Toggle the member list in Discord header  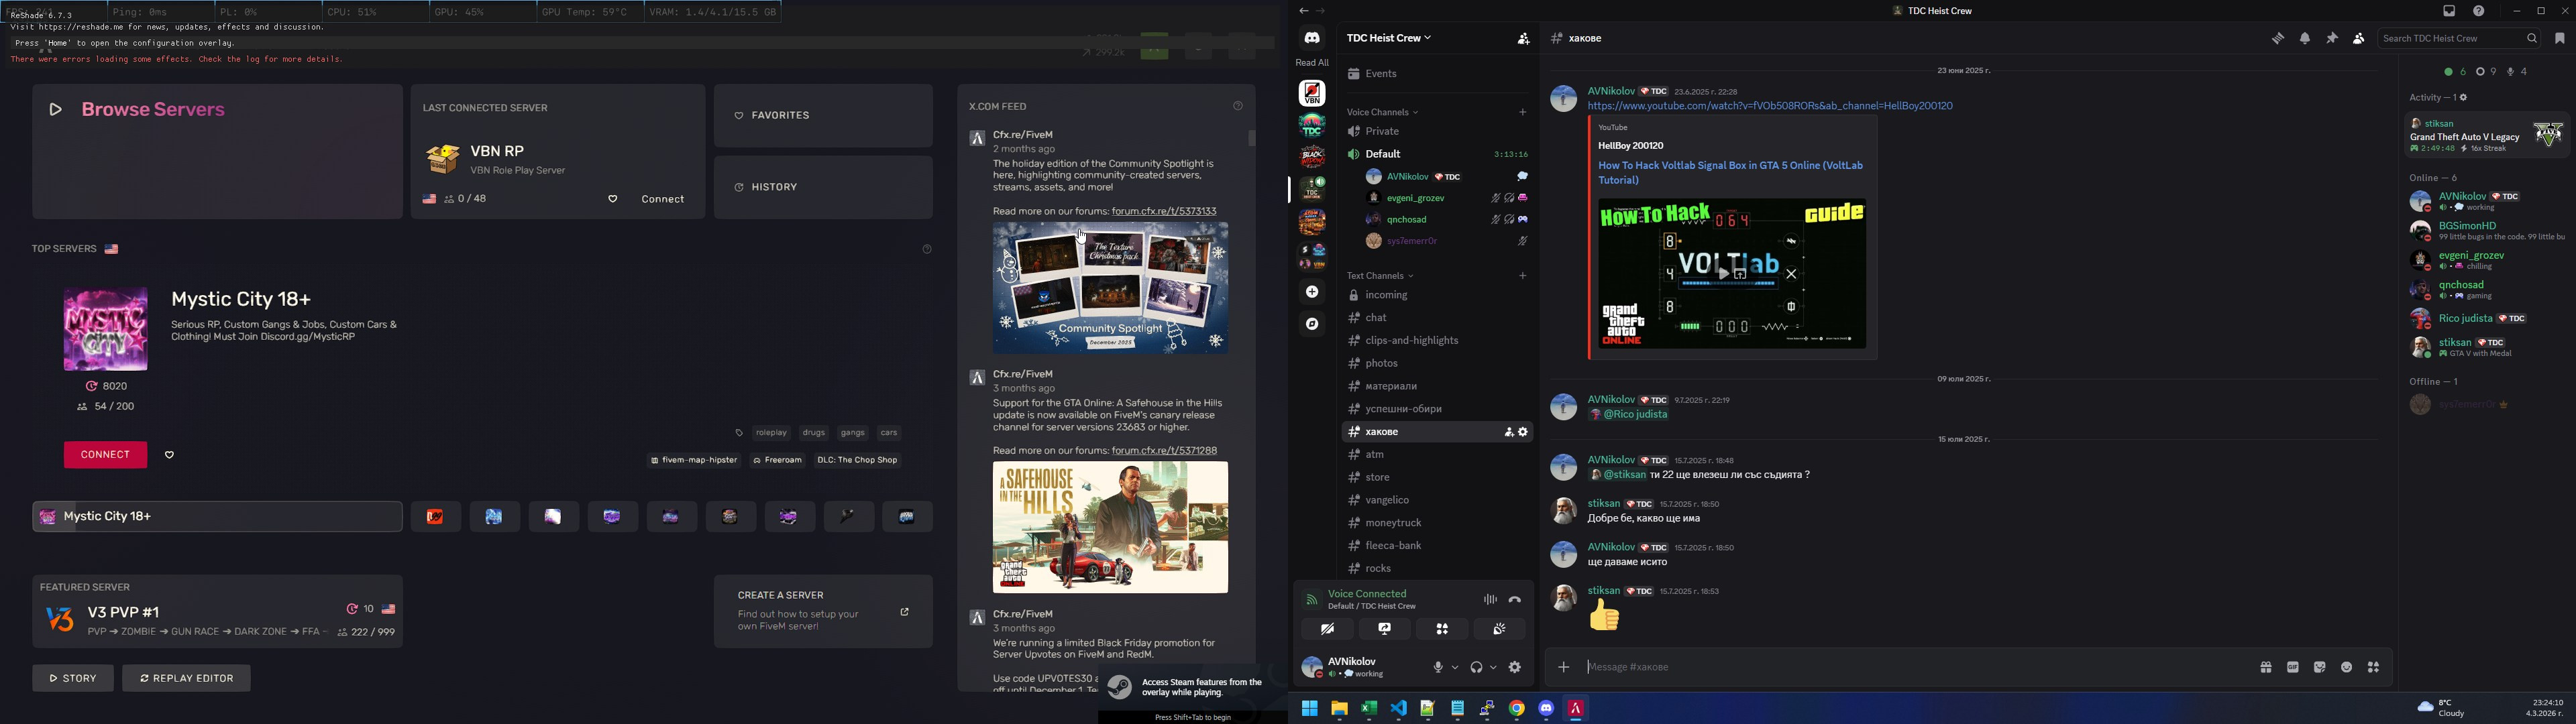(x=2359, y=39)
